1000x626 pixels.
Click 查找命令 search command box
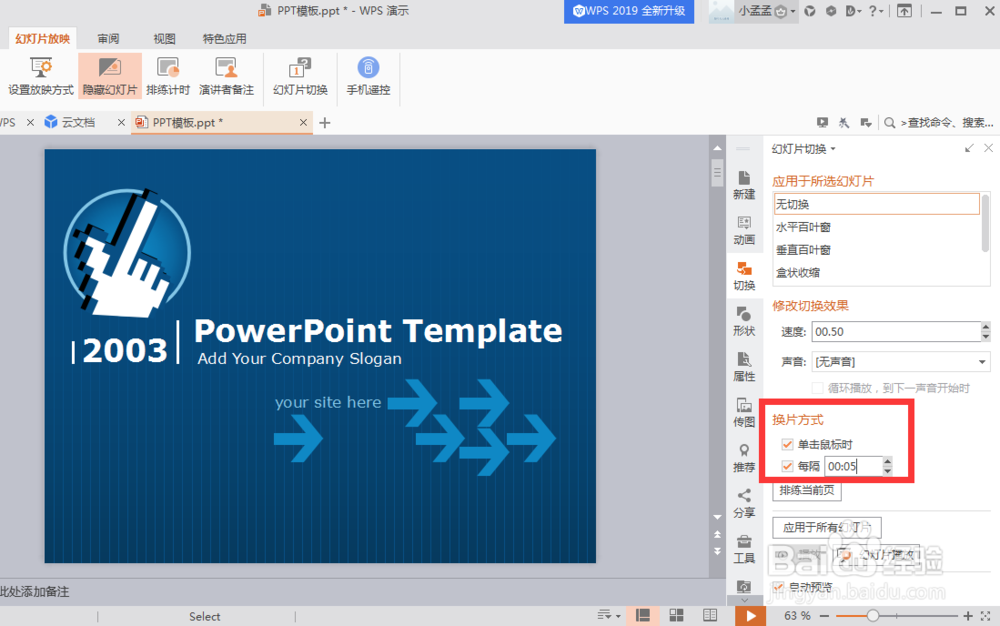pos(947,122)
